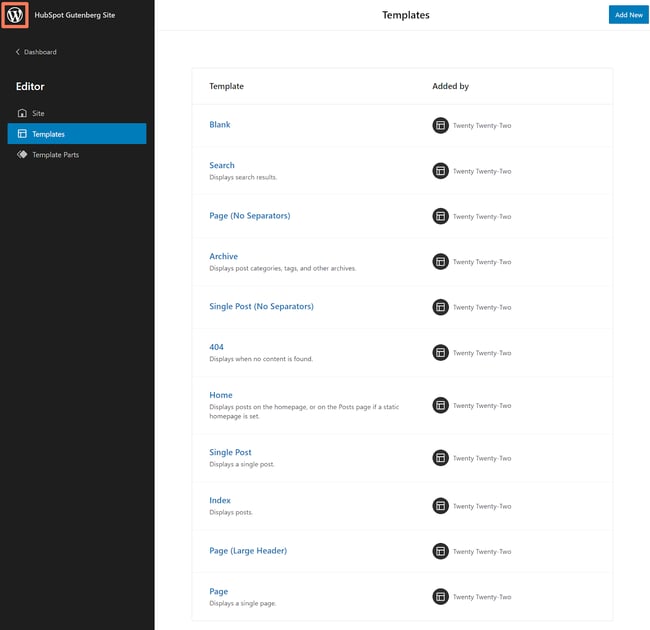Open Template Parts in the sidebar

point(55,155)
